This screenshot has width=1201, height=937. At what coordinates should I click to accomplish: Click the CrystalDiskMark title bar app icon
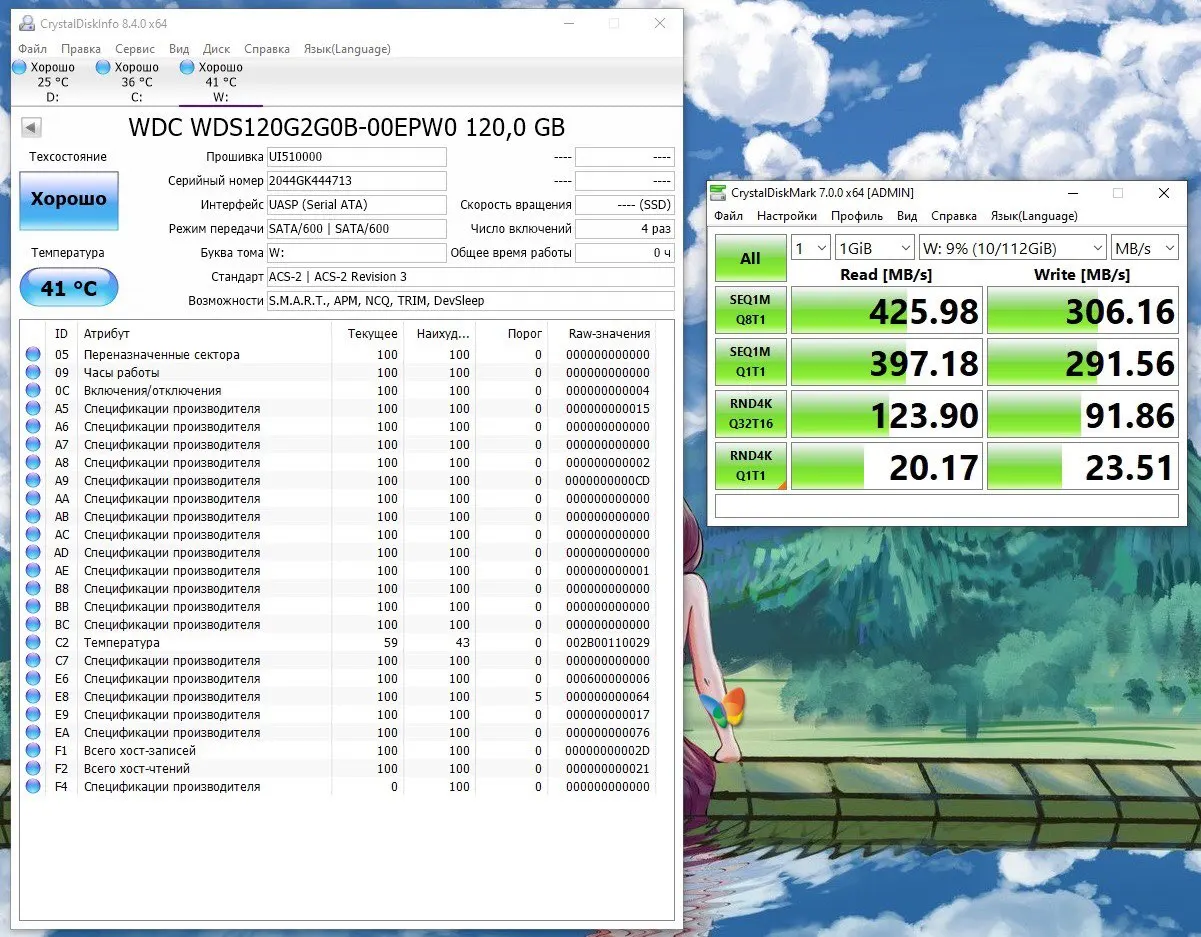pyautogui.click(x=719, y=193)
